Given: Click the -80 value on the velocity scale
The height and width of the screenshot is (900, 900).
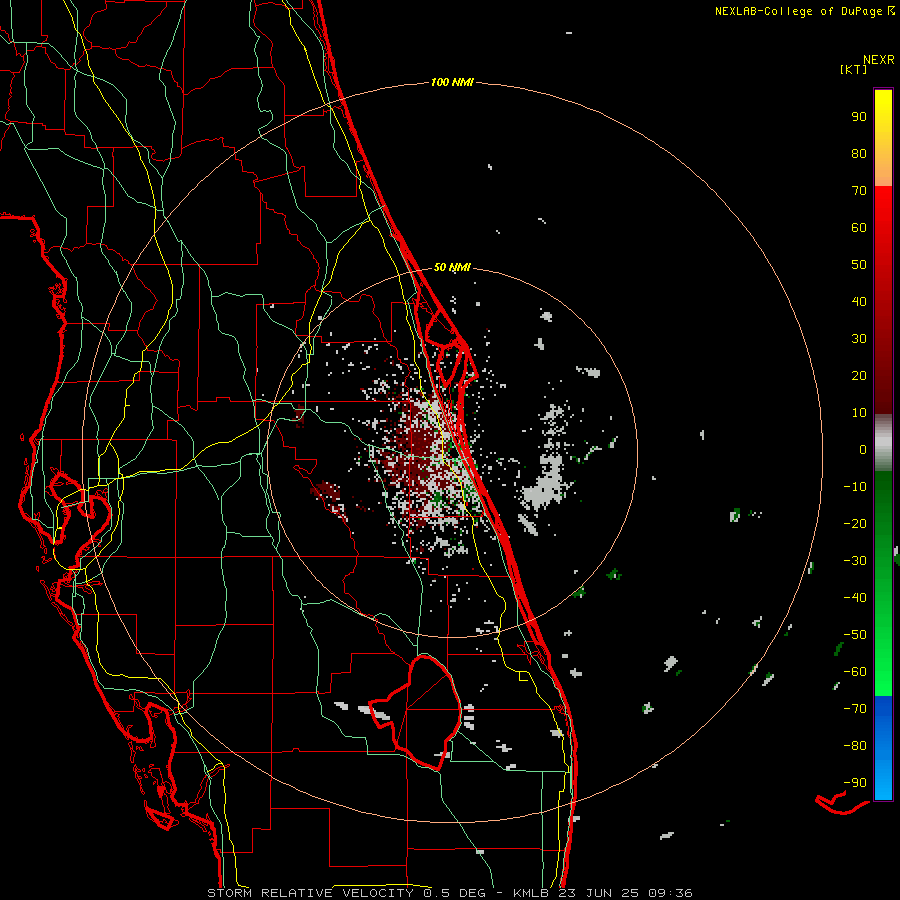Looking at the screenshot, I should 855,746.
